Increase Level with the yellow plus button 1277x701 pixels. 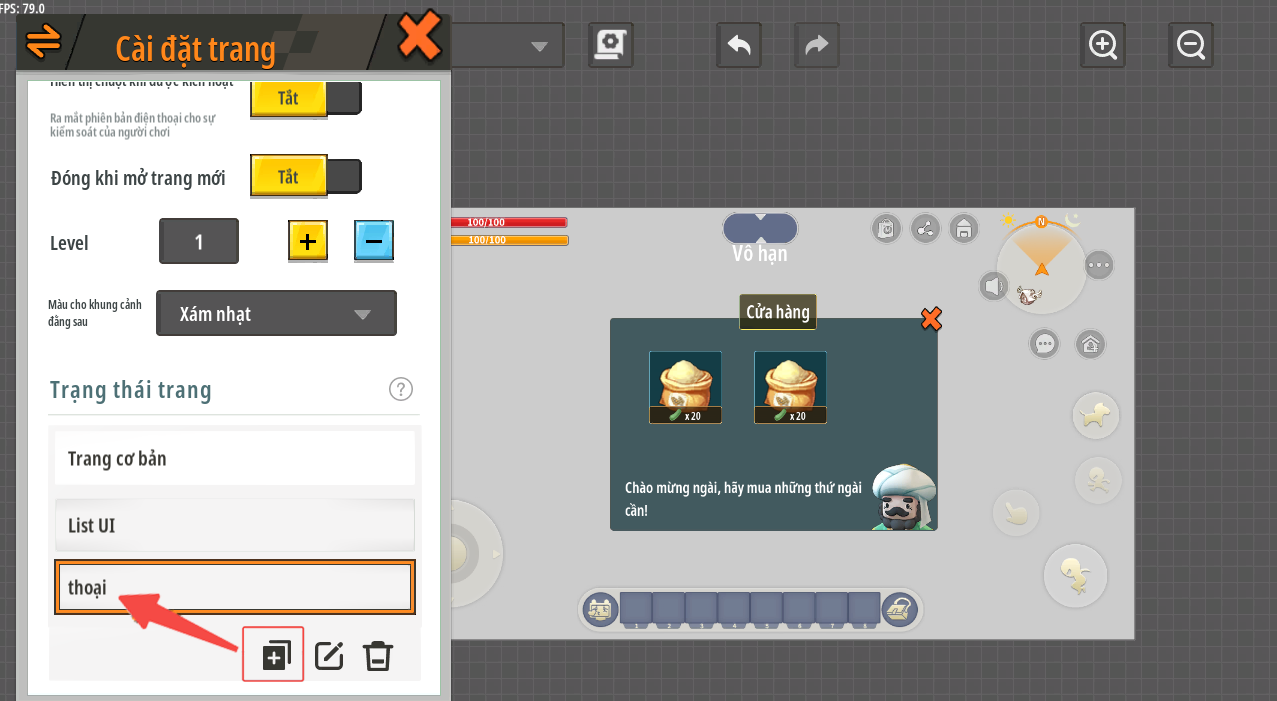(308, 241)
